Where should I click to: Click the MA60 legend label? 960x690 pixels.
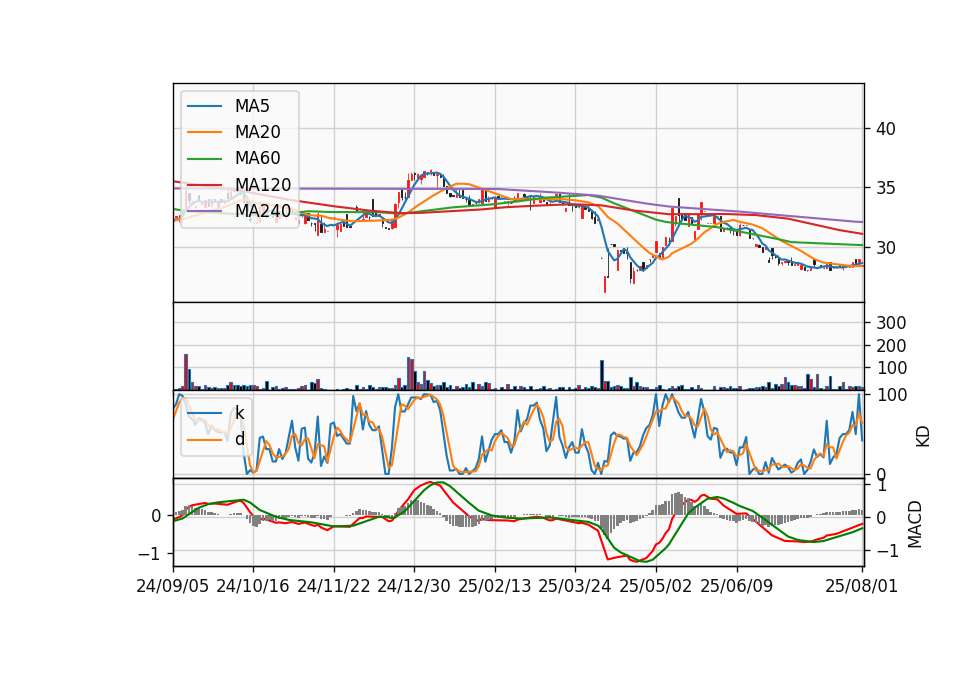click(x=258, y=159)
